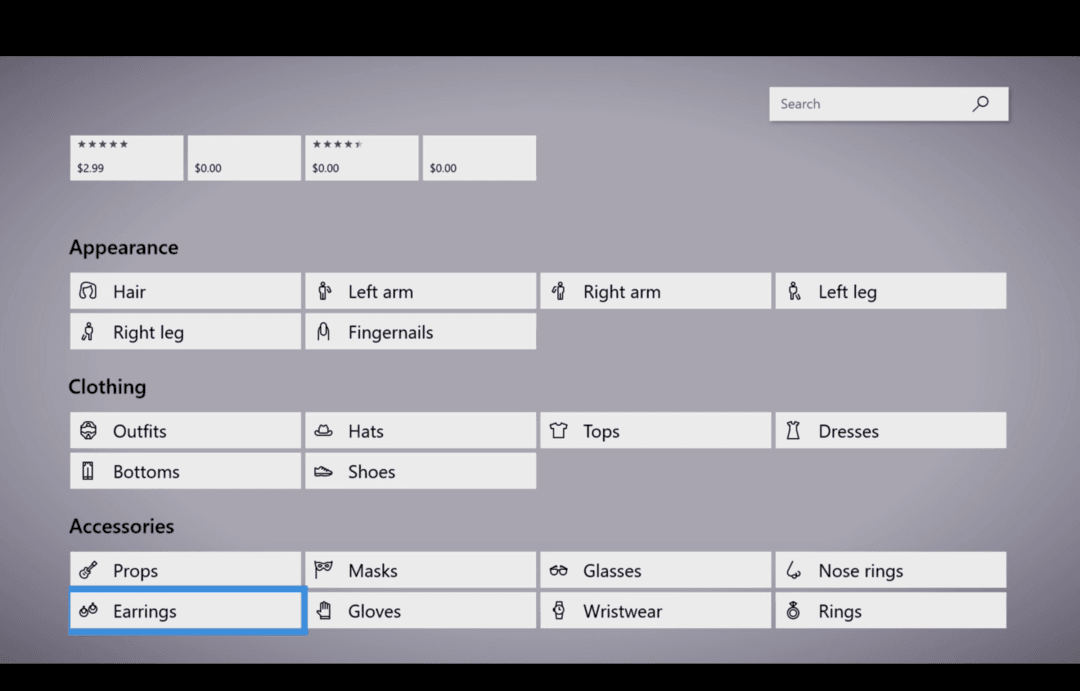Browse Nose rings accessories

[x=890, y=570]
